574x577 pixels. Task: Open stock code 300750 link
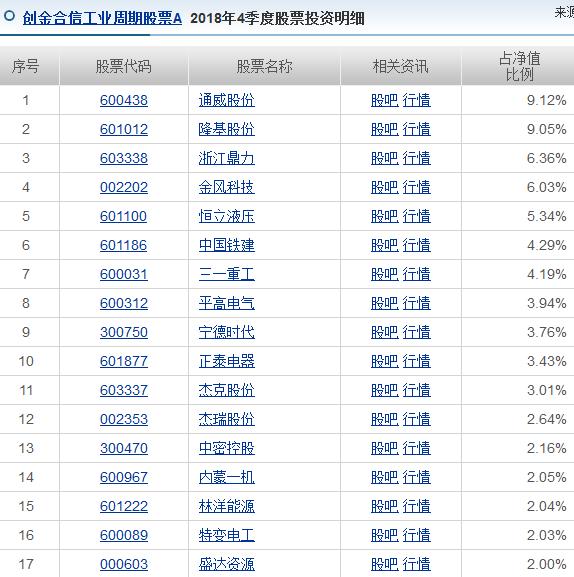(124, 332)
